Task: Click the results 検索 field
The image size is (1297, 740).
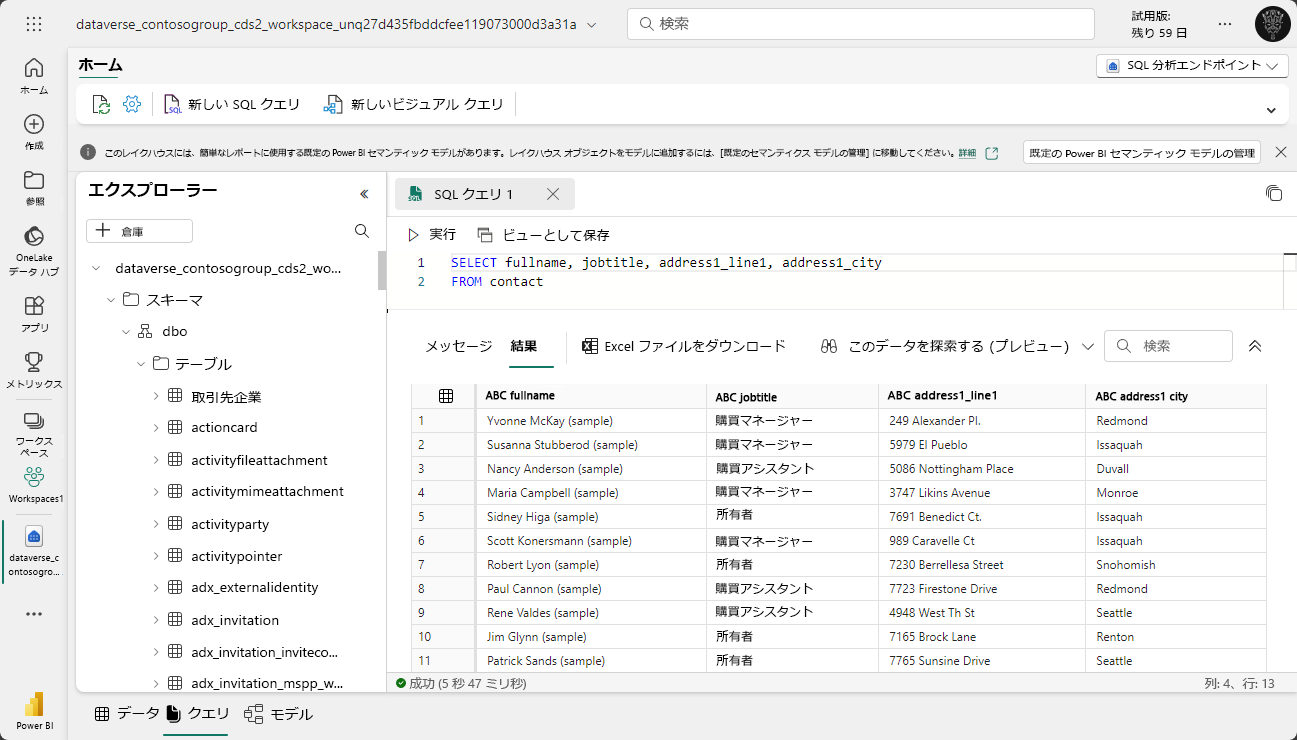Action: tap(1168, 346)
